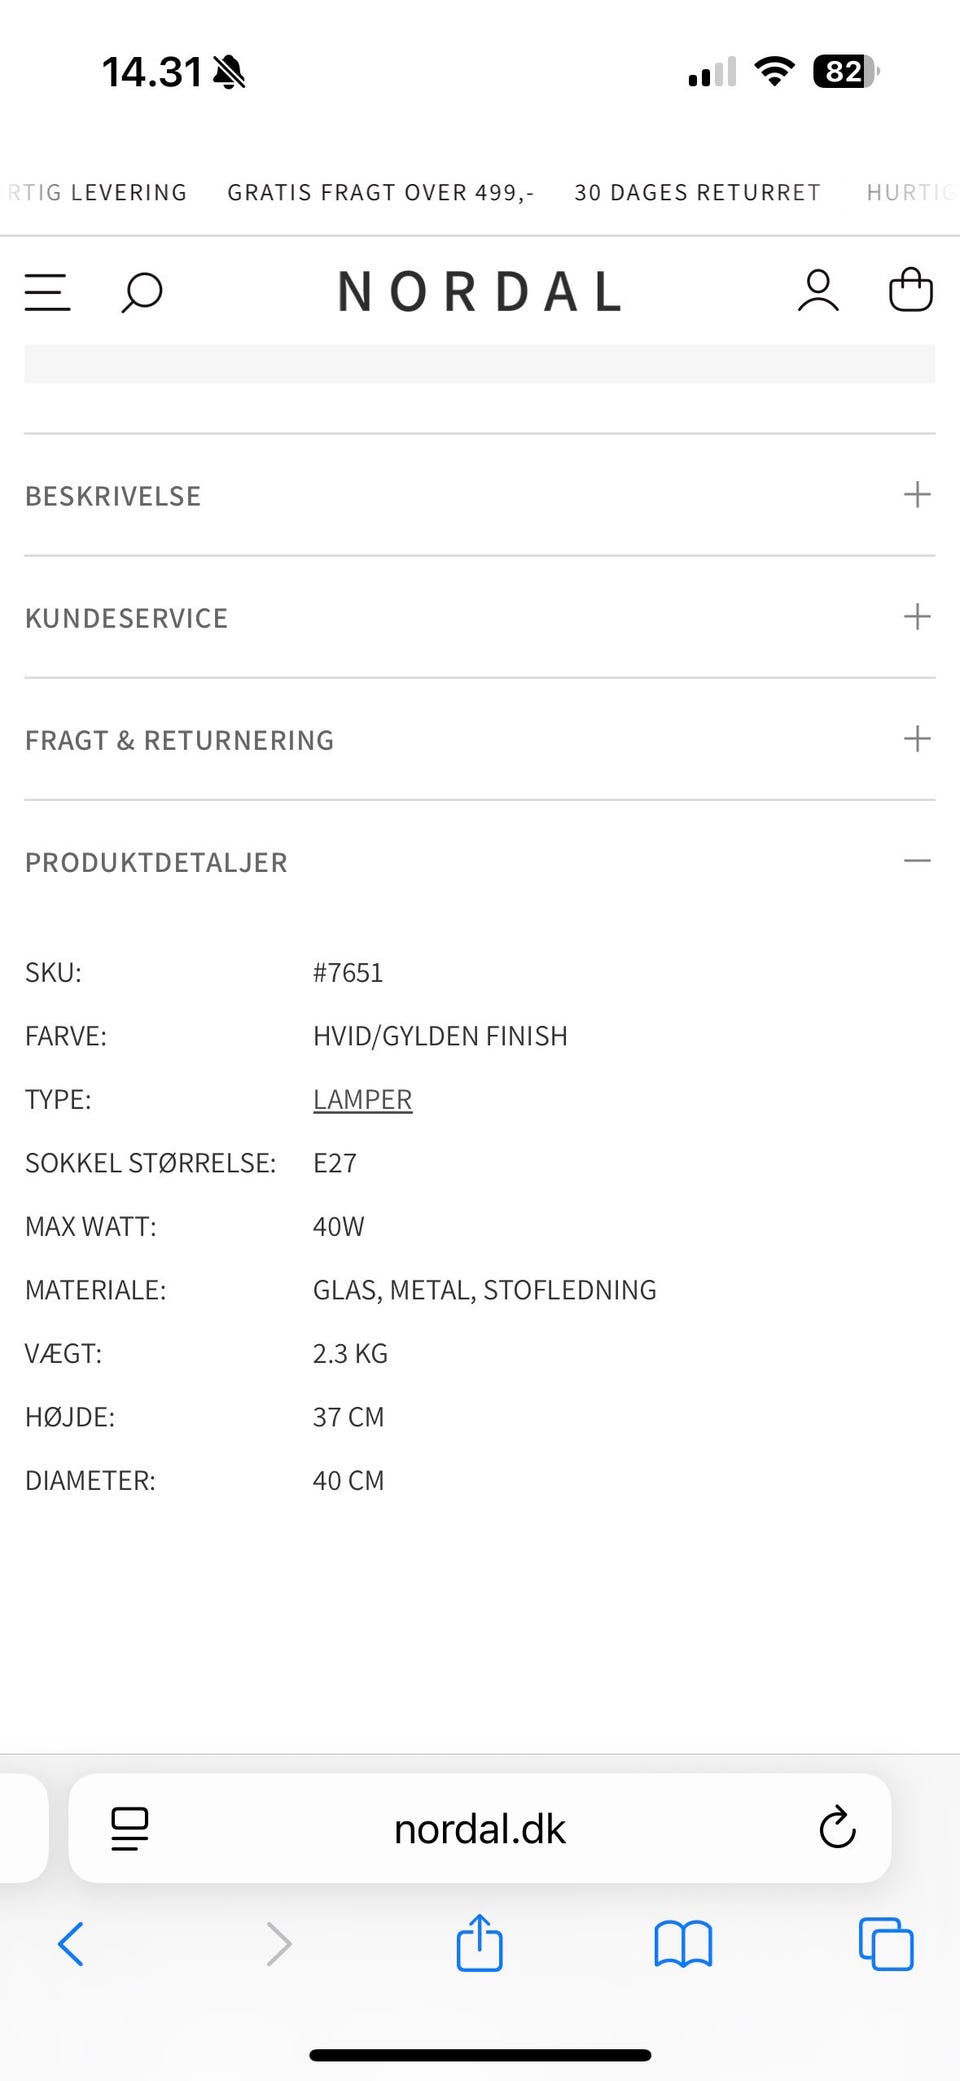The image size is (960, 2081).
Task: Tap the 30 dages returret banner
Action: [x=697, y=192]
